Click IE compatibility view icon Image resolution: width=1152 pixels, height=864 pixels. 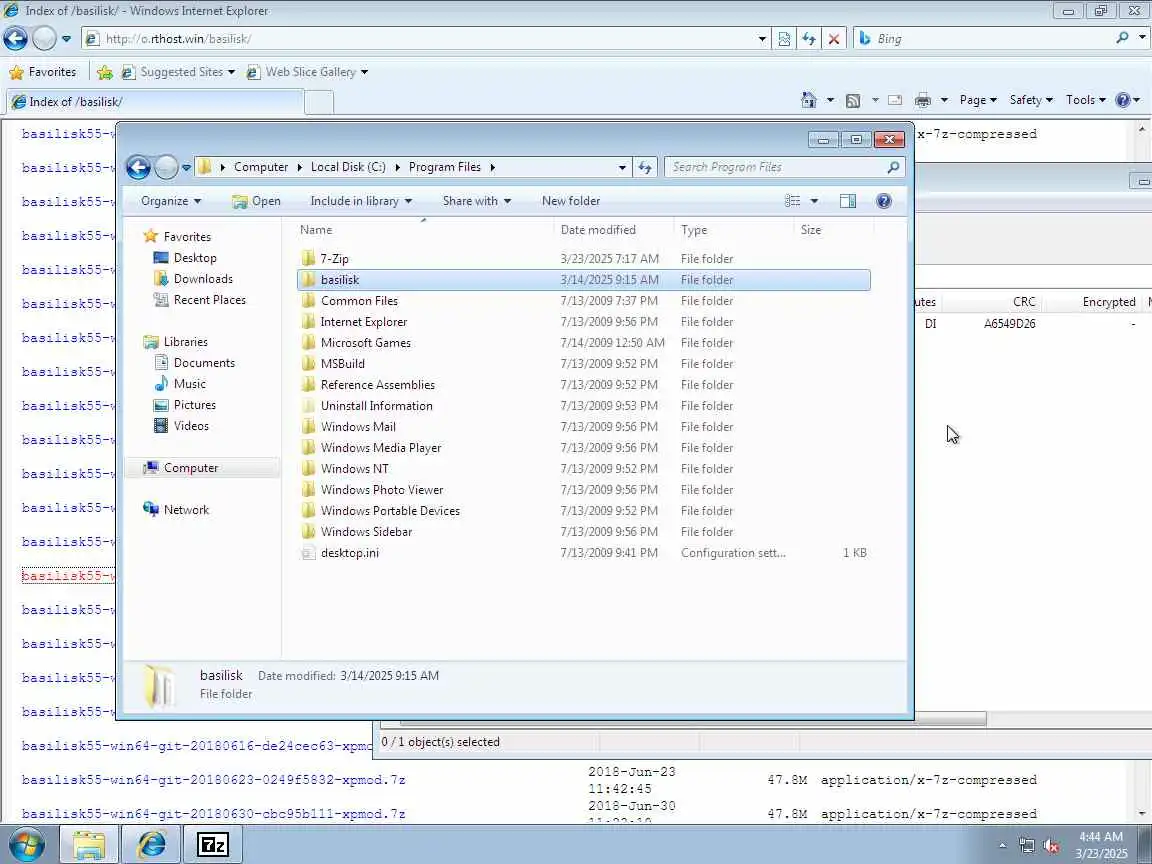pos(784,39)
